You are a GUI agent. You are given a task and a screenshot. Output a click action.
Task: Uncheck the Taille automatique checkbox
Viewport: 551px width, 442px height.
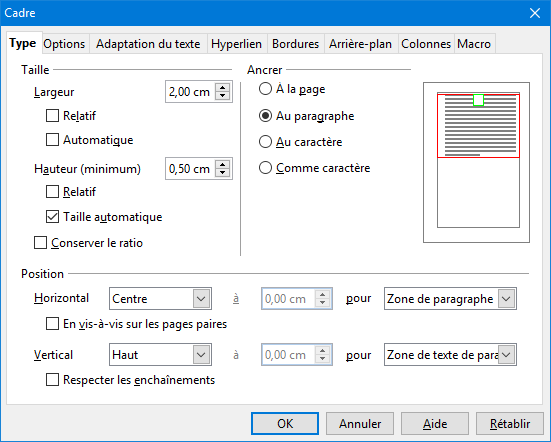[x=52, y=217]
